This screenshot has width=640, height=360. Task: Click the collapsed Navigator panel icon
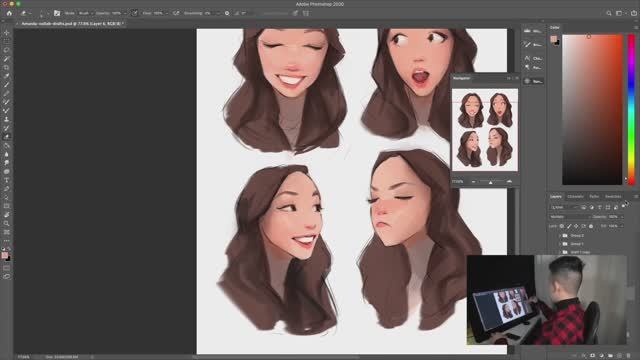pyautogui.click(x=527, y=81)
